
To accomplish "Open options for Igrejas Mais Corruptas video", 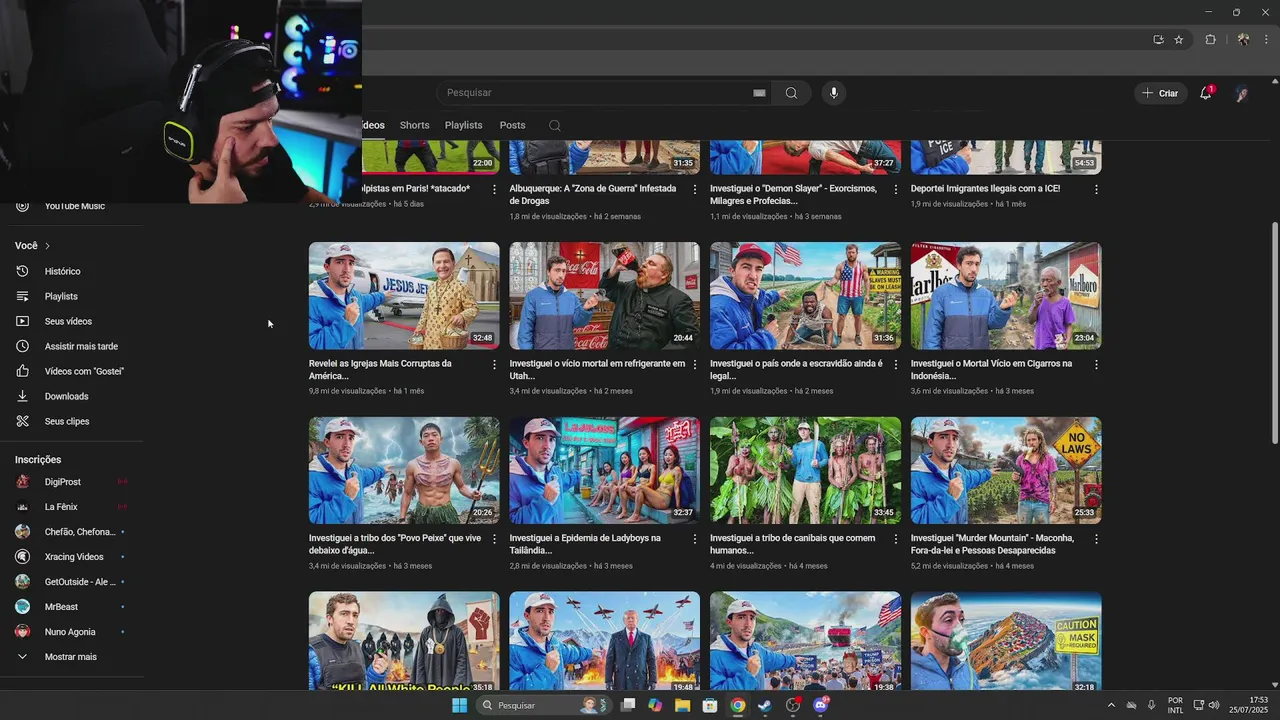I will coord(494,365).
